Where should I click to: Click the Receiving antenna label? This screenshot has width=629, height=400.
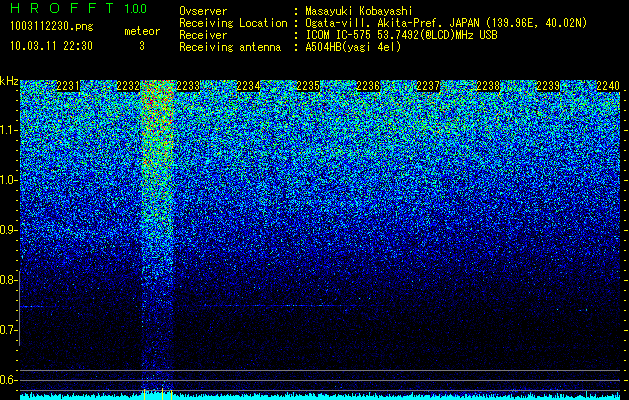(230, 47)
